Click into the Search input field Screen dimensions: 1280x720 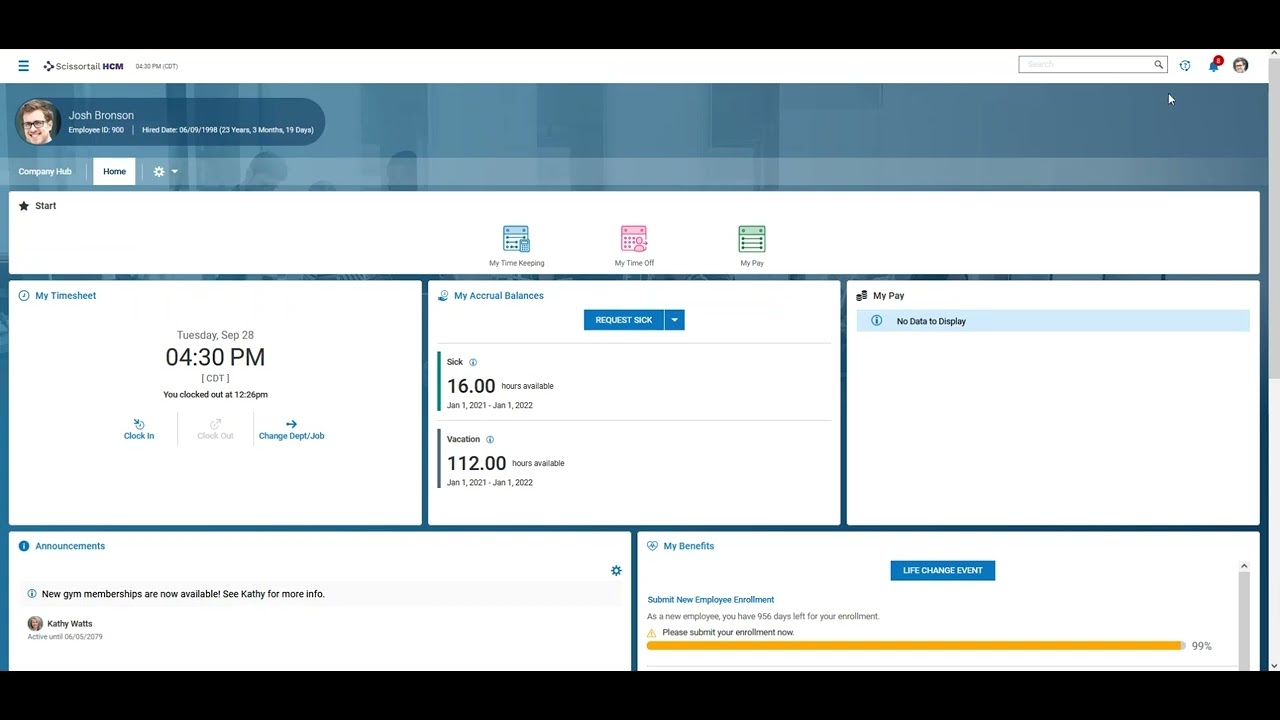tap(1085, 65)
